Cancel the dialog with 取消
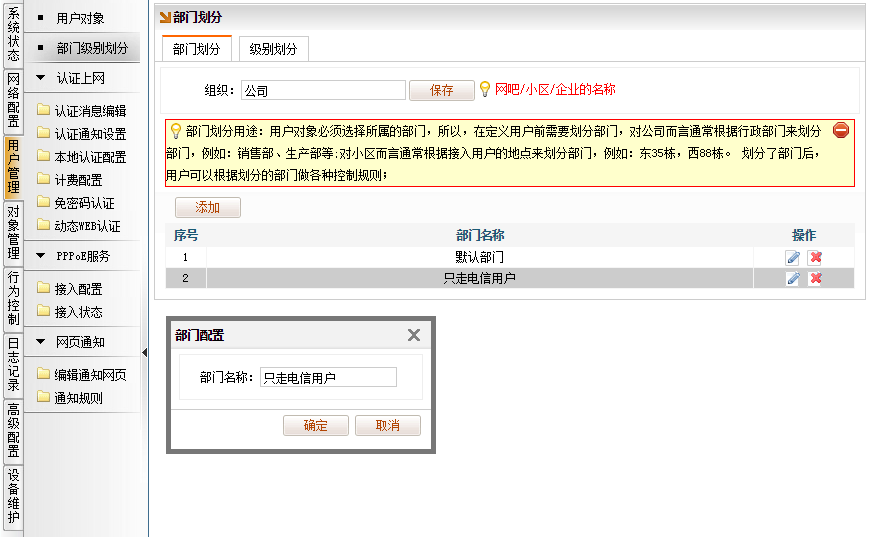The image size is (869, 537). pos(388,425)
